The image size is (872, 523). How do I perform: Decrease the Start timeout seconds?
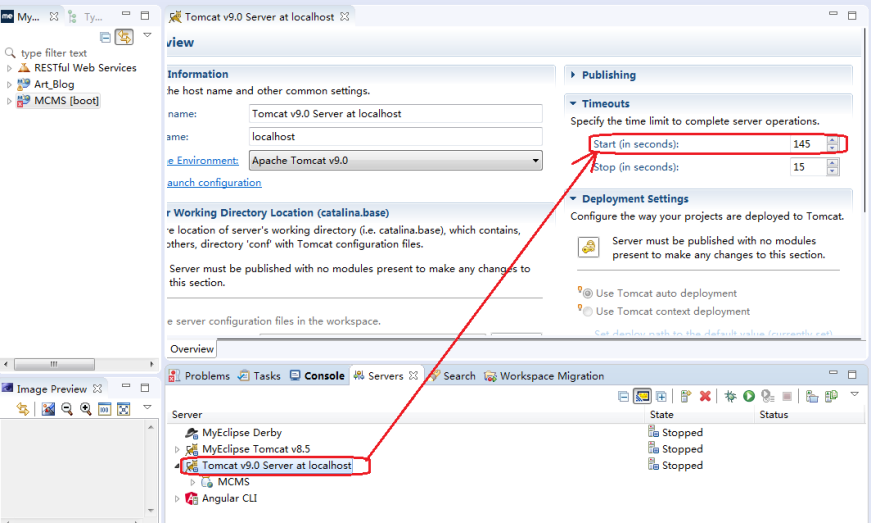[832, 148]
